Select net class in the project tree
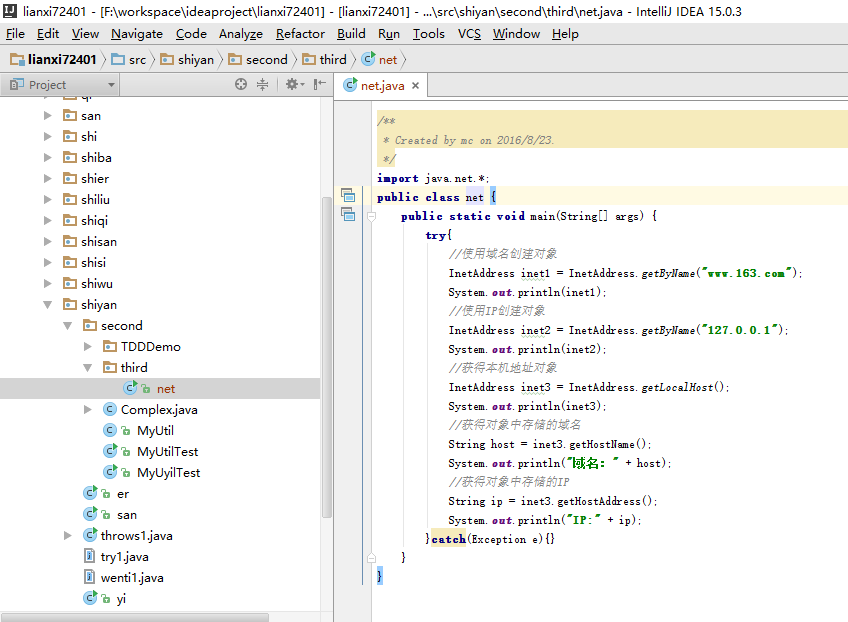 pyautogui.click(x=160, y=389)
